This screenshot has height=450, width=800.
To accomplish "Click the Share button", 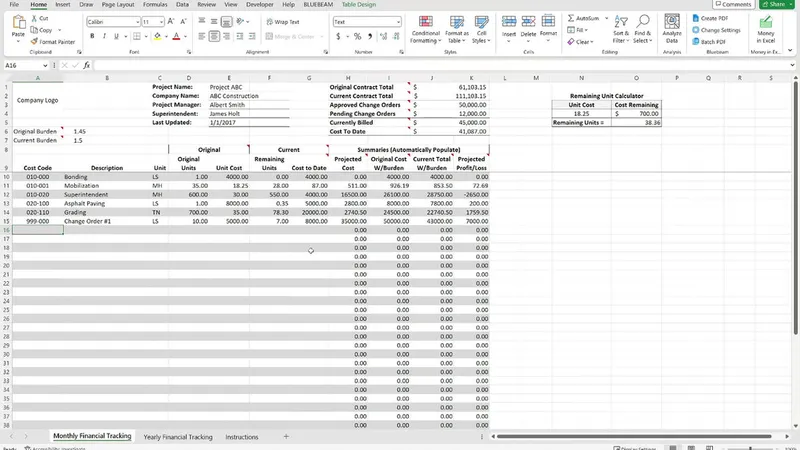I will 777,5.
